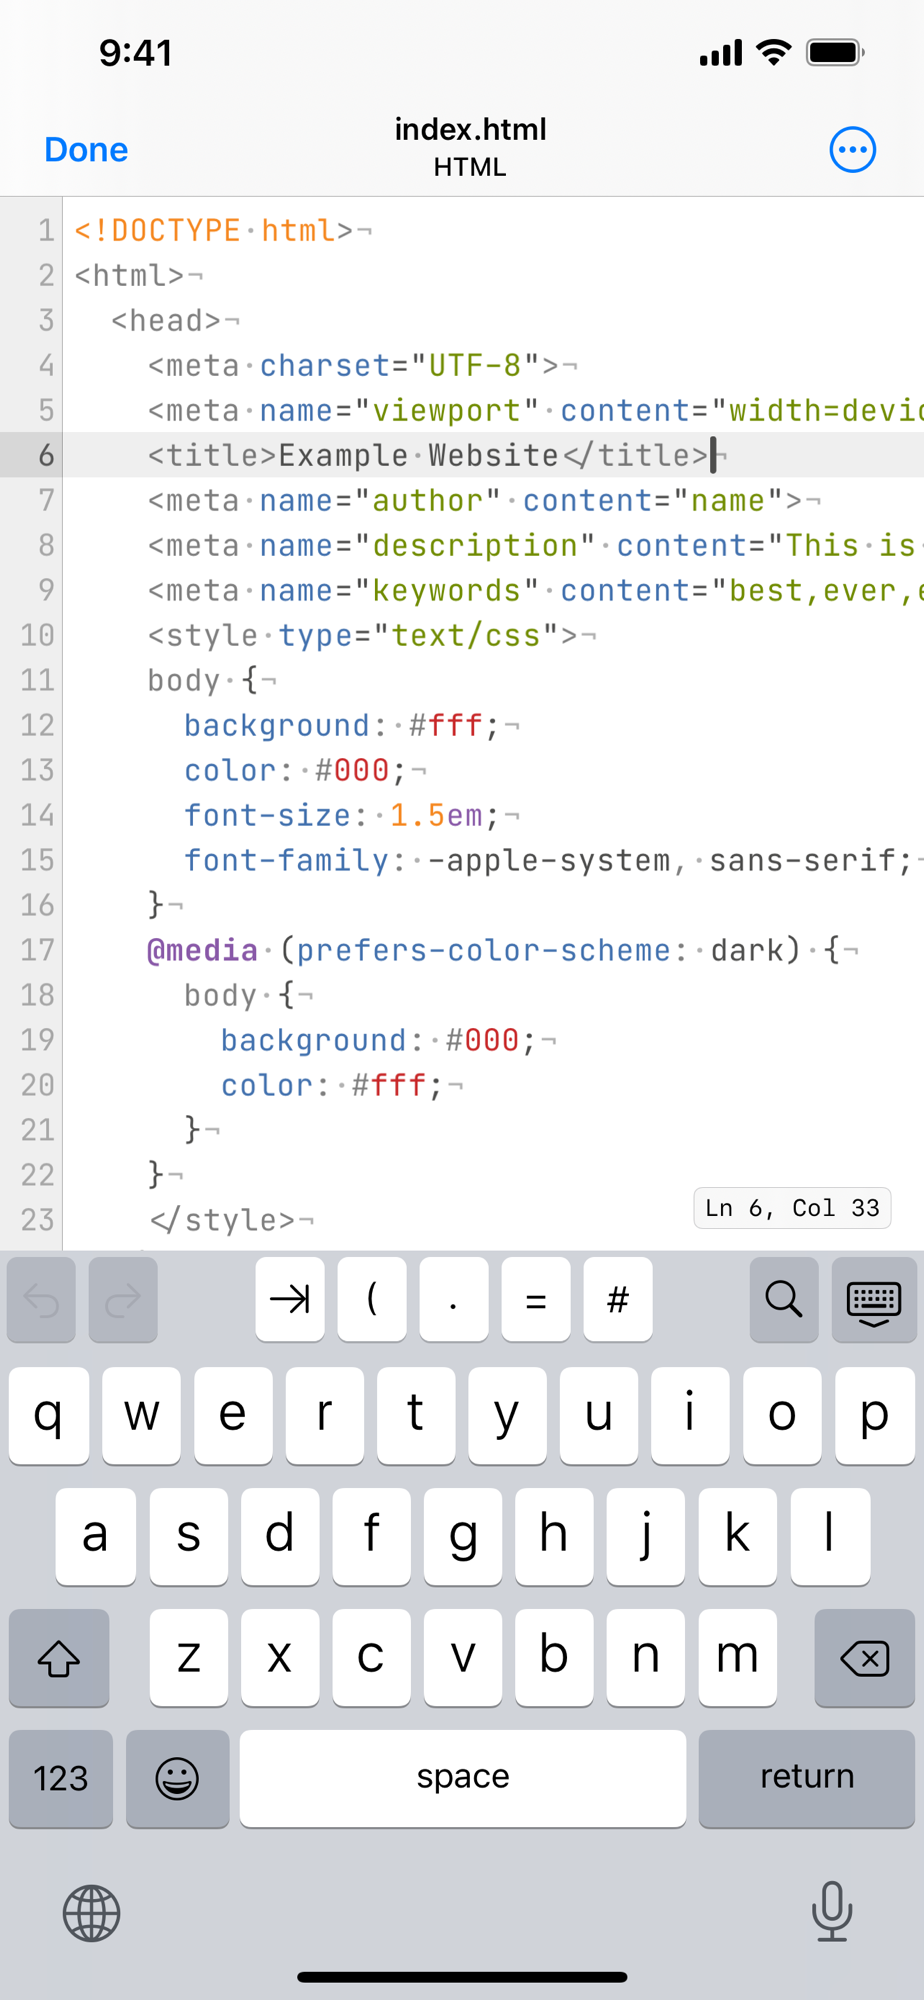Open the emoji keyboard
The width and height of the screenshot is (924, 2000).
click(x=177, y=1779)
